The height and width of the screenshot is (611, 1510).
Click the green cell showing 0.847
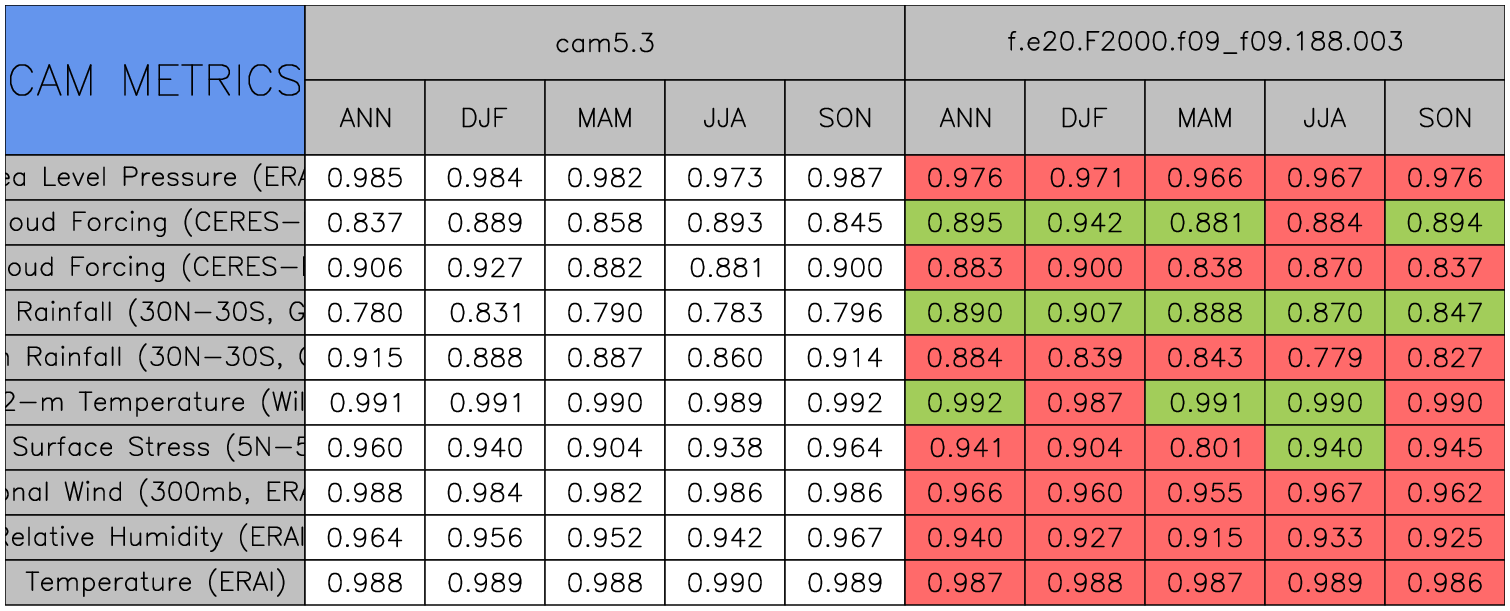[1445, 313]
